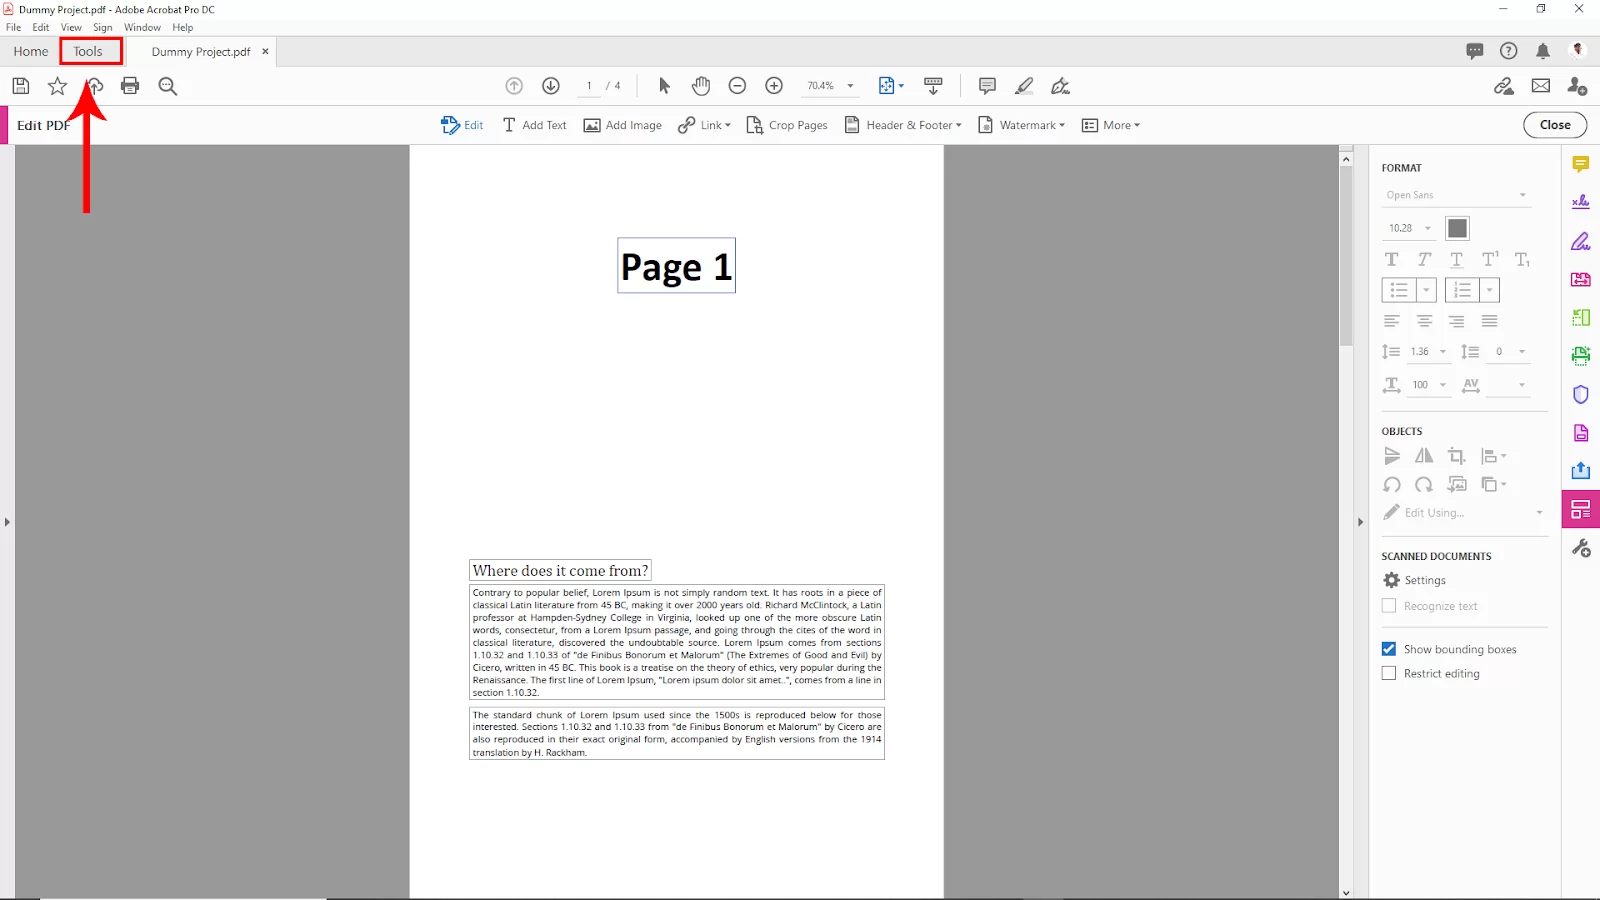Switch to the Tools tab
The width and height of the screenshot is (1600, 900).
tap(88, 51)
